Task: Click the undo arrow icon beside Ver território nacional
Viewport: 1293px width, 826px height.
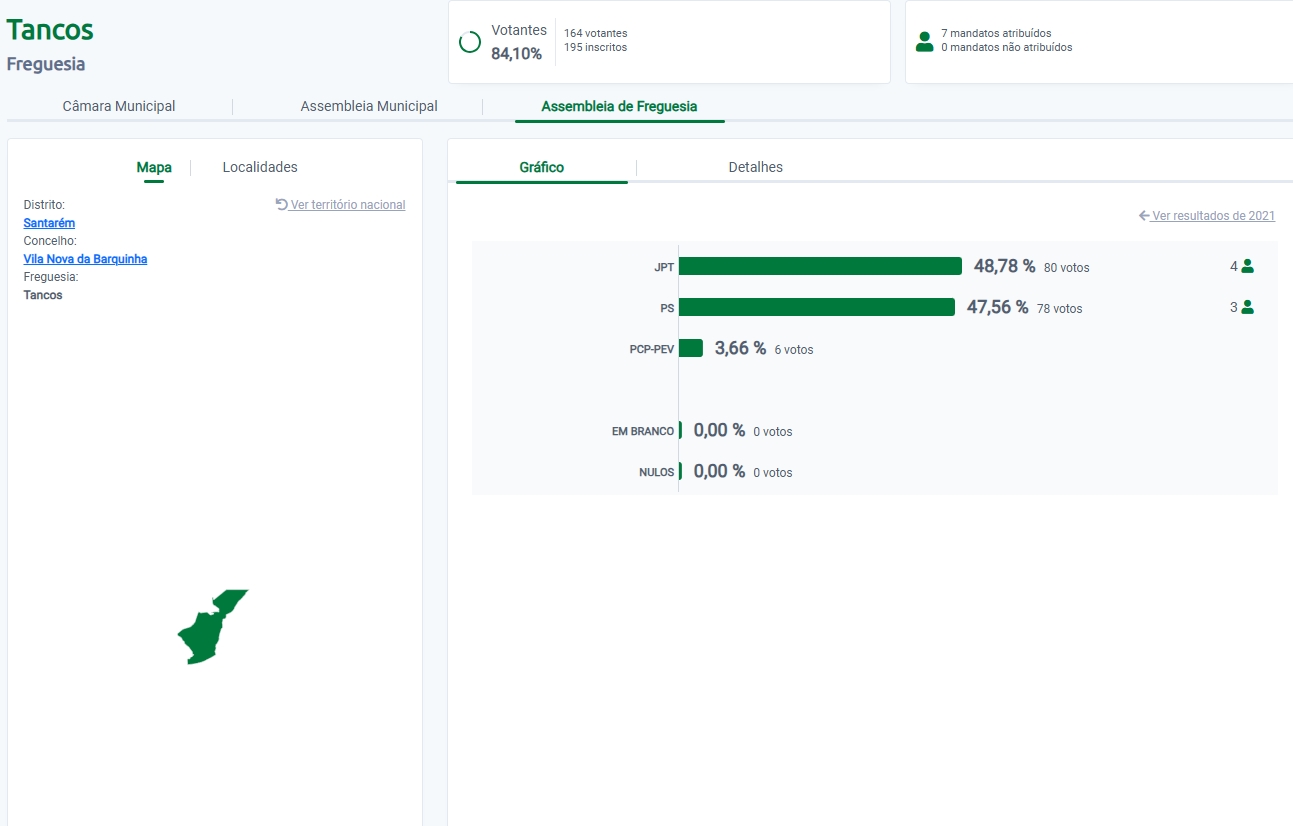Action: pyautogui.click(x=281, y=204)
